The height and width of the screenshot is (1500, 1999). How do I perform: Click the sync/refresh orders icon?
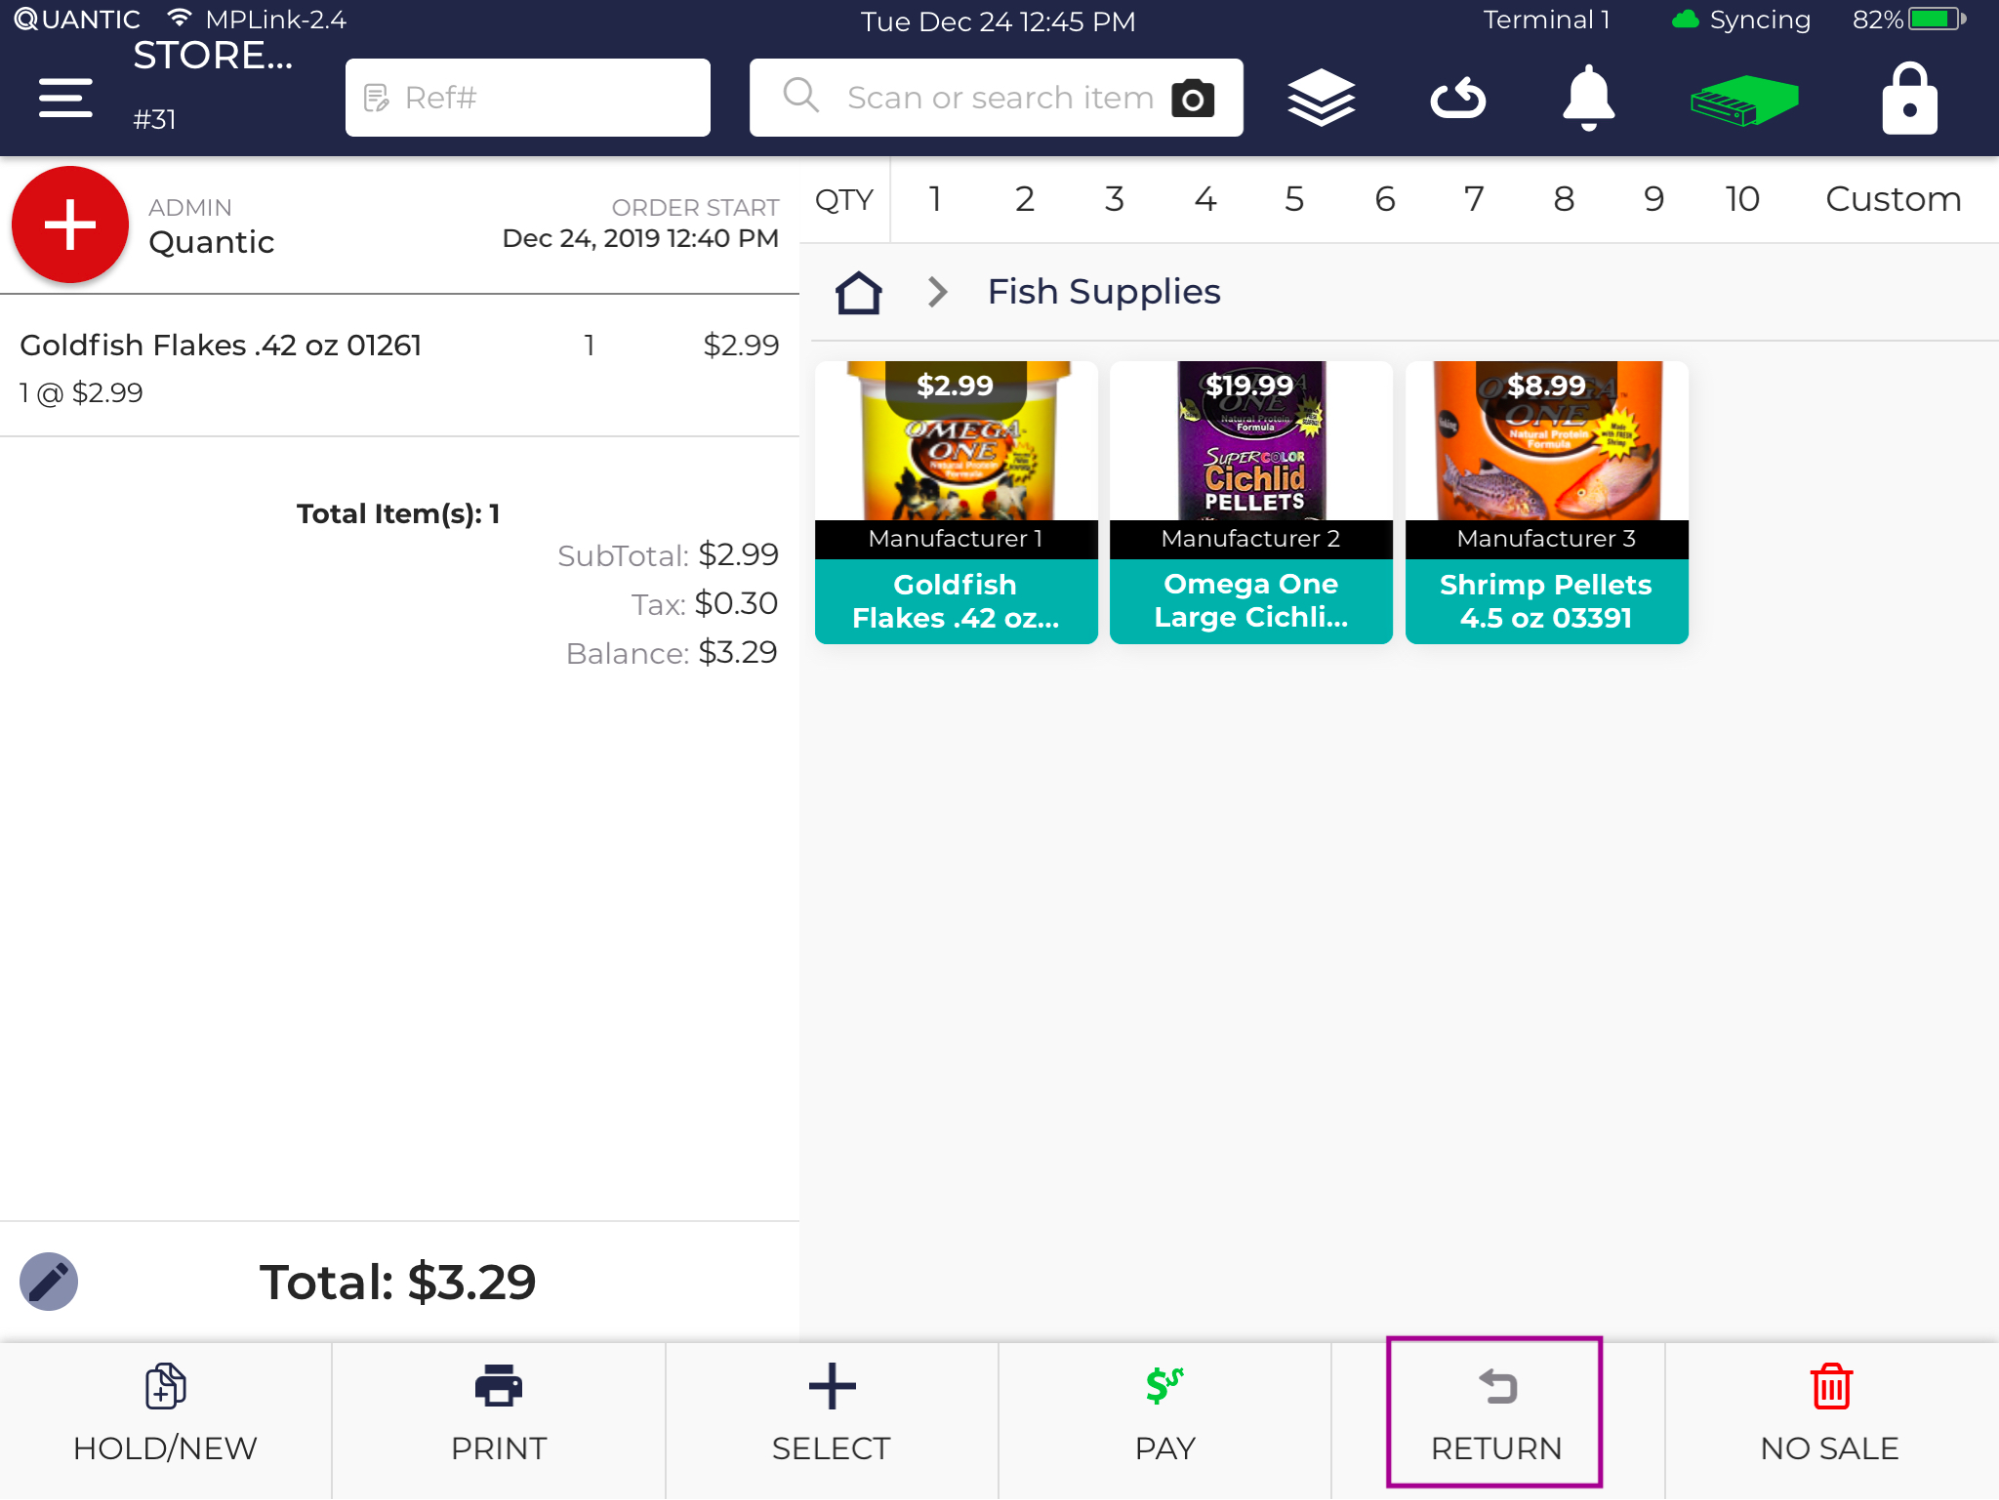click(1458, 97)
